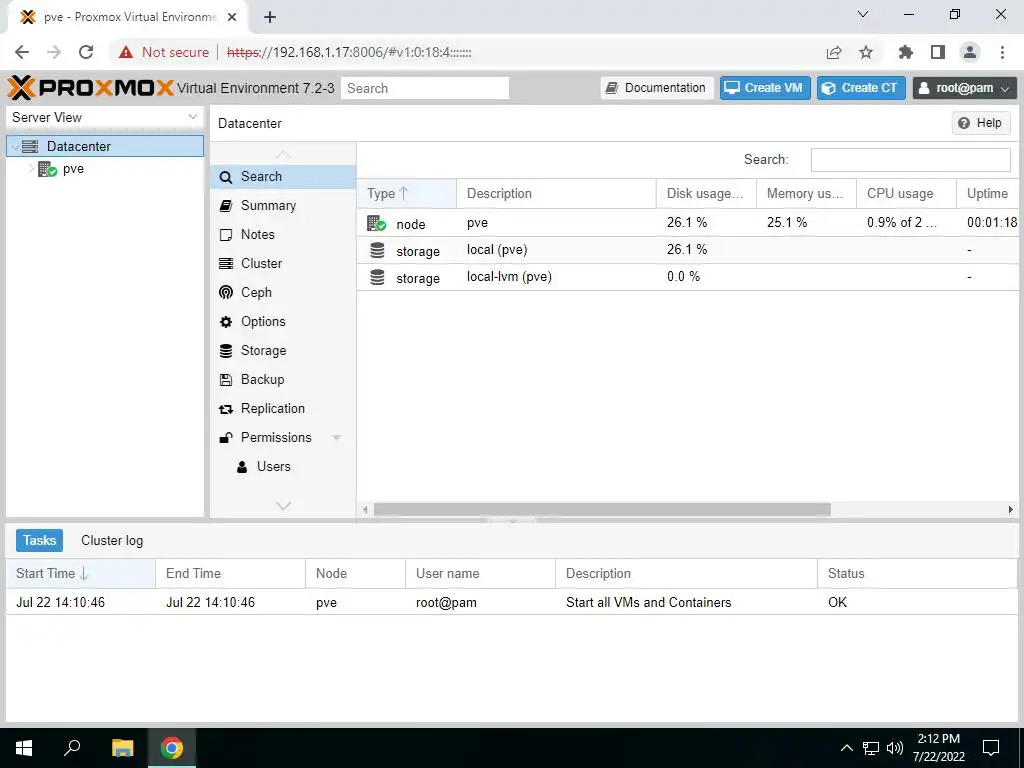Expand the pve node in tree

click(30, 169)
